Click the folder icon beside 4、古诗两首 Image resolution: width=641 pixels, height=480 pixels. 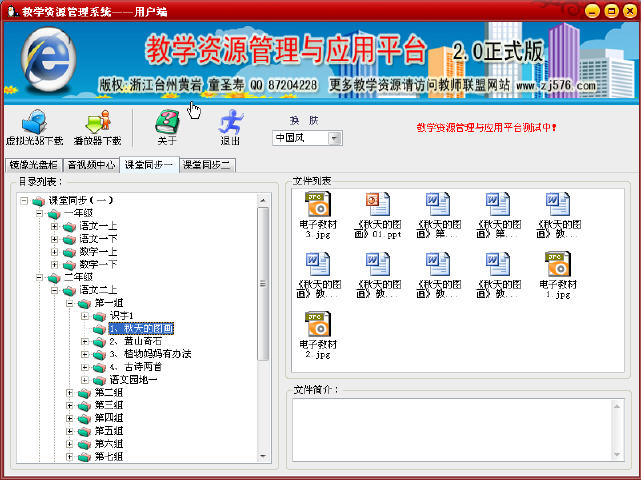click(99, 367)
